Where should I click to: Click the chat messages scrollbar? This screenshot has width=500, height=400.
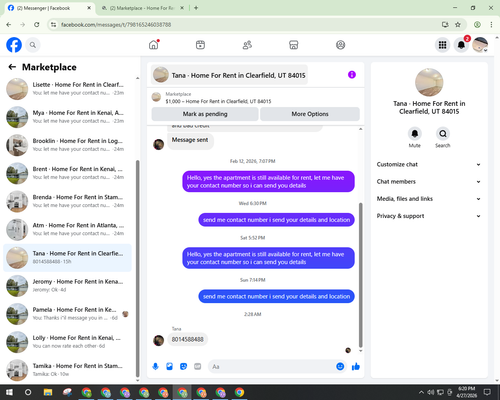tap(360, 275)
